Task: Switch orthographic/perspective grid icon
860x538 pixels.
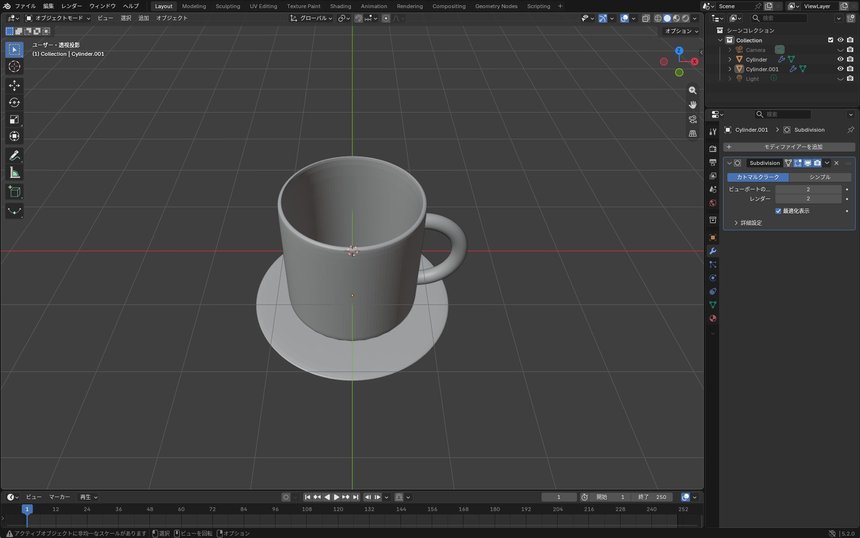Action: 693,133
